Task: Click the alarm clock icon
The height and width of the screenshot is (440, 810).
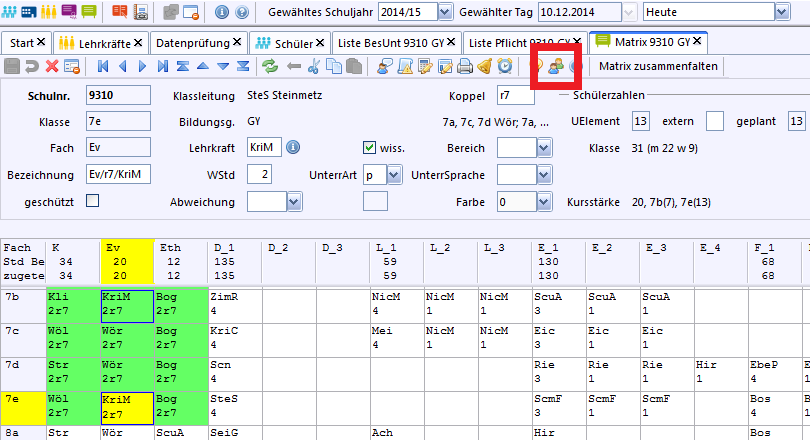Action: (x=505, y=66)
